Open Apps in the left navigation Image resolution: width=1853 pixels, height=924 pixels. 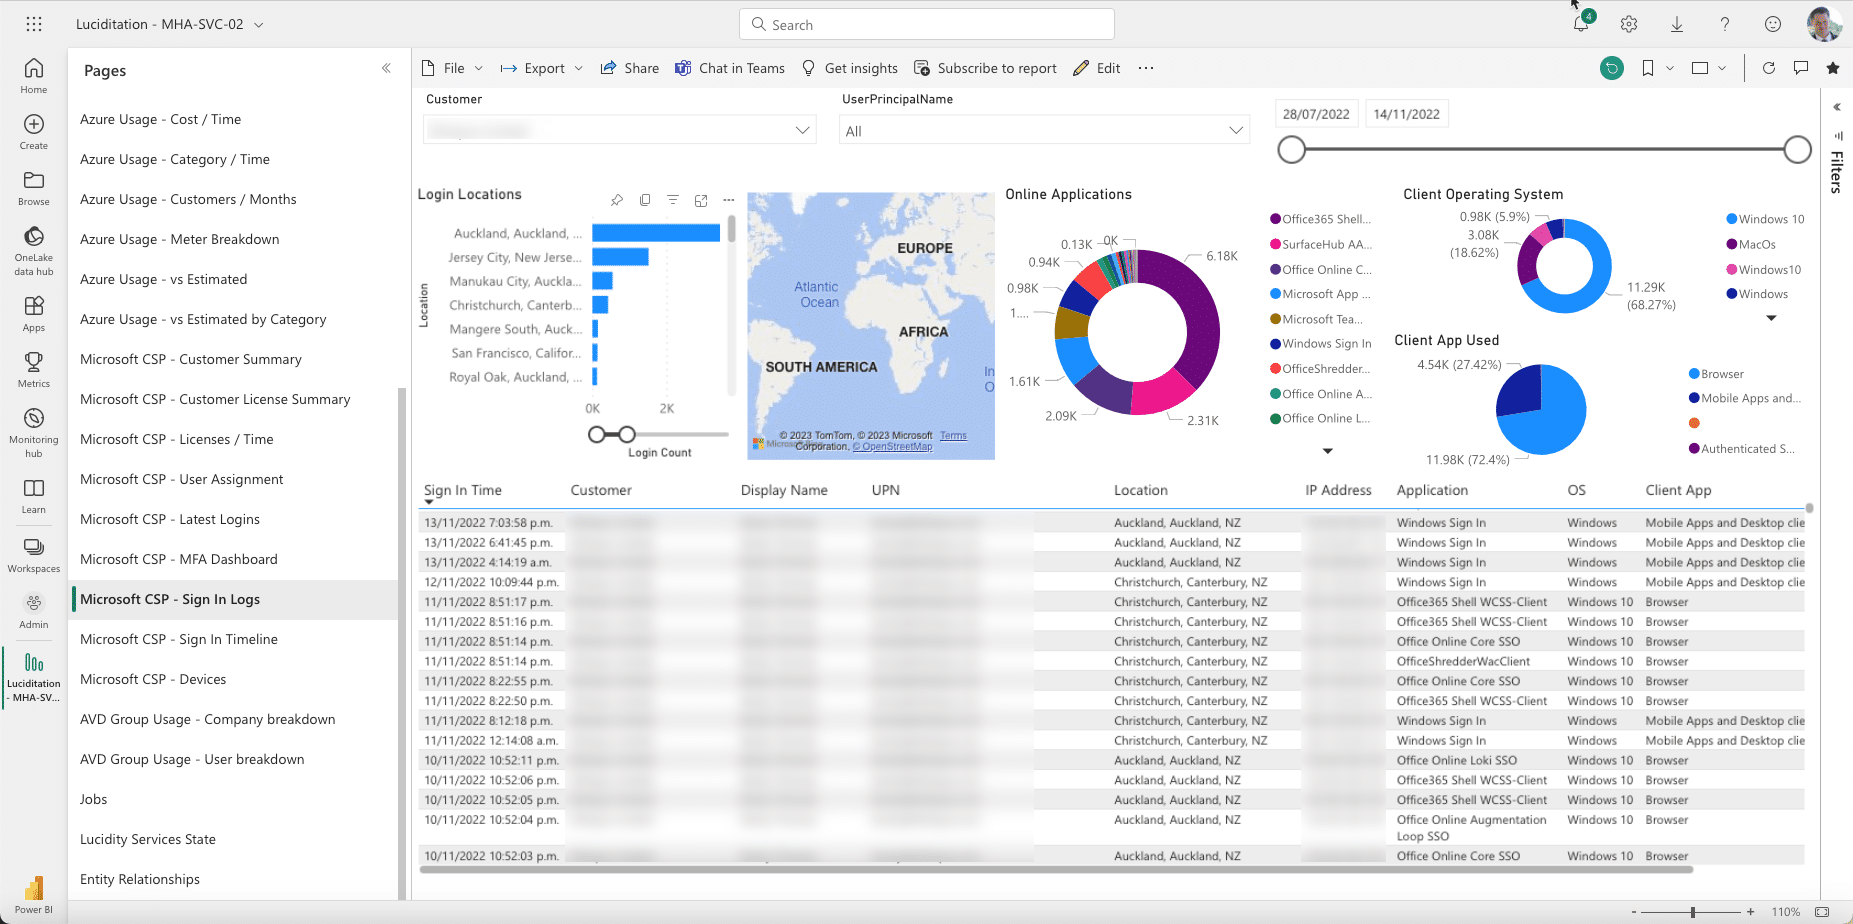pos(34,314)
